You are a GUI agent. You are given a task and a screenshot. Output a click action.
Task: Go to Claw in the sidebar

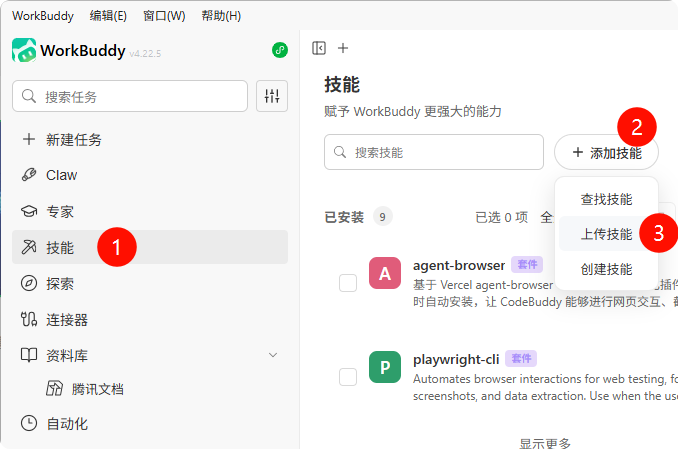pyautogui.click(x=150, y=175)
